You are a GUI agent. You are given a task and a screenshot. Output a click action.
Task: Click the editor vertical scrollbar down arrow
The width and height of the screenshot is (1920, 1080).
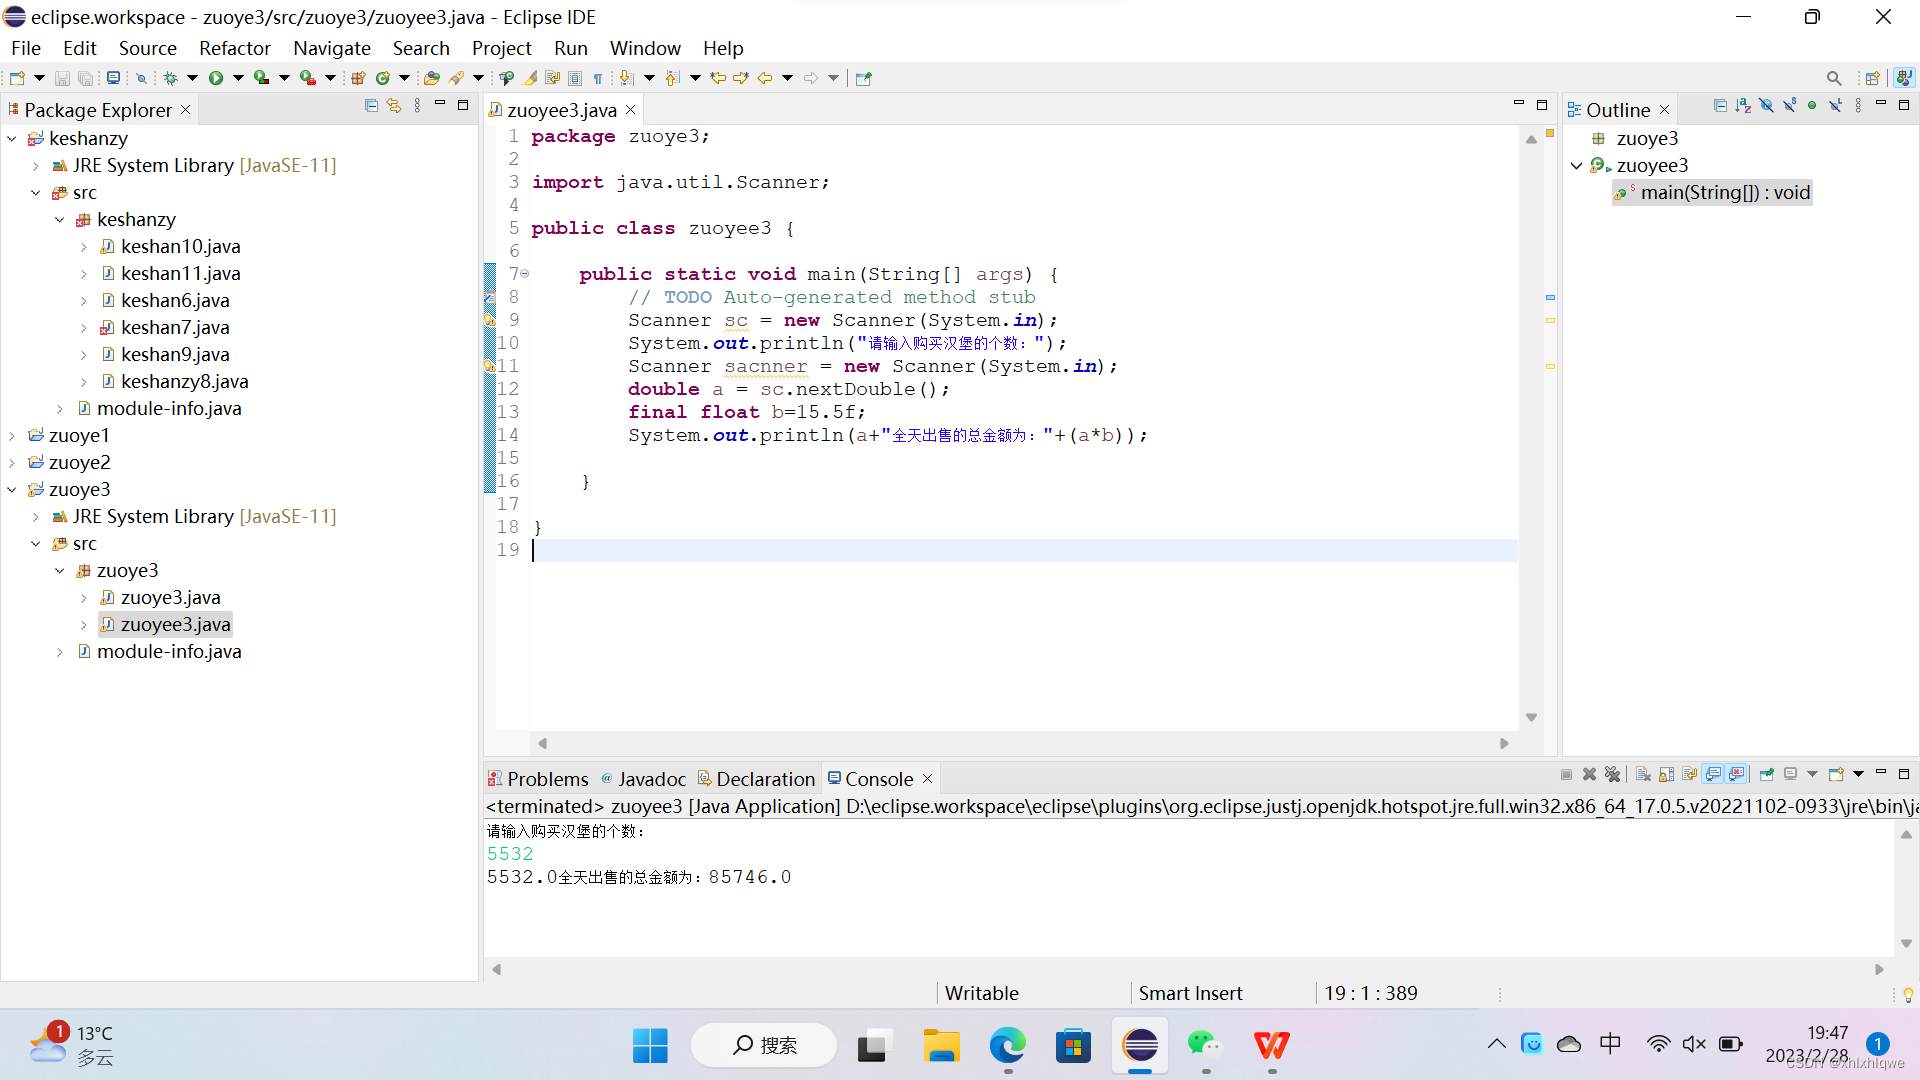(1531, 718)
